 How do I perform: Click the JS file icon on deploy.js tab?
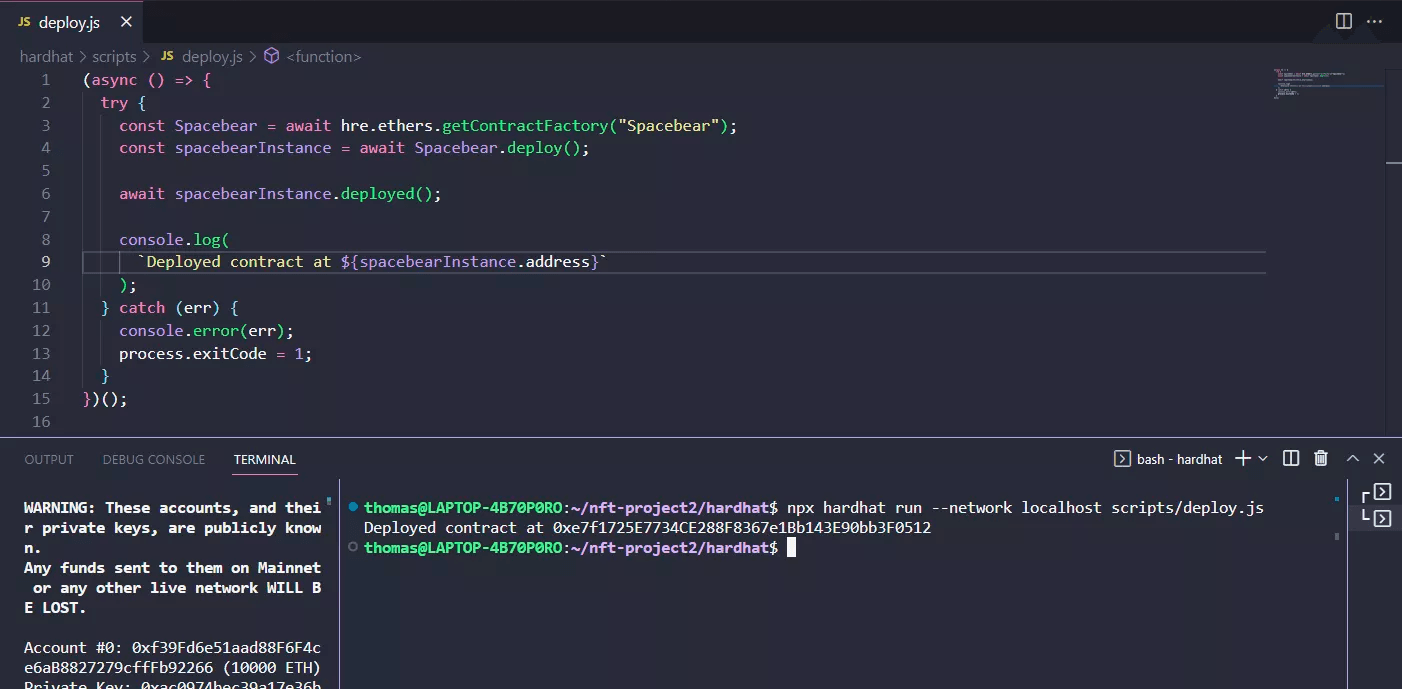tap(24, 22)
